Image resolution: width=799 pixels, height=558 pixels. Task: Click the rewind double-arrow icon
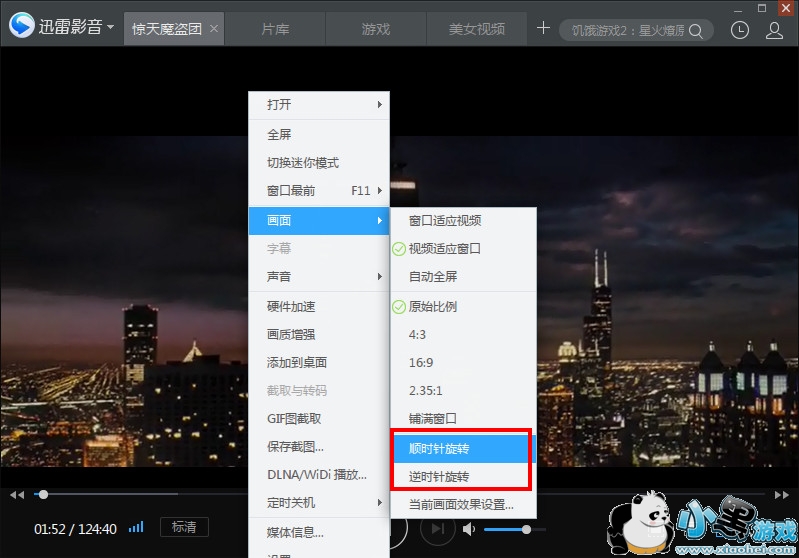(x=17, y=495)
